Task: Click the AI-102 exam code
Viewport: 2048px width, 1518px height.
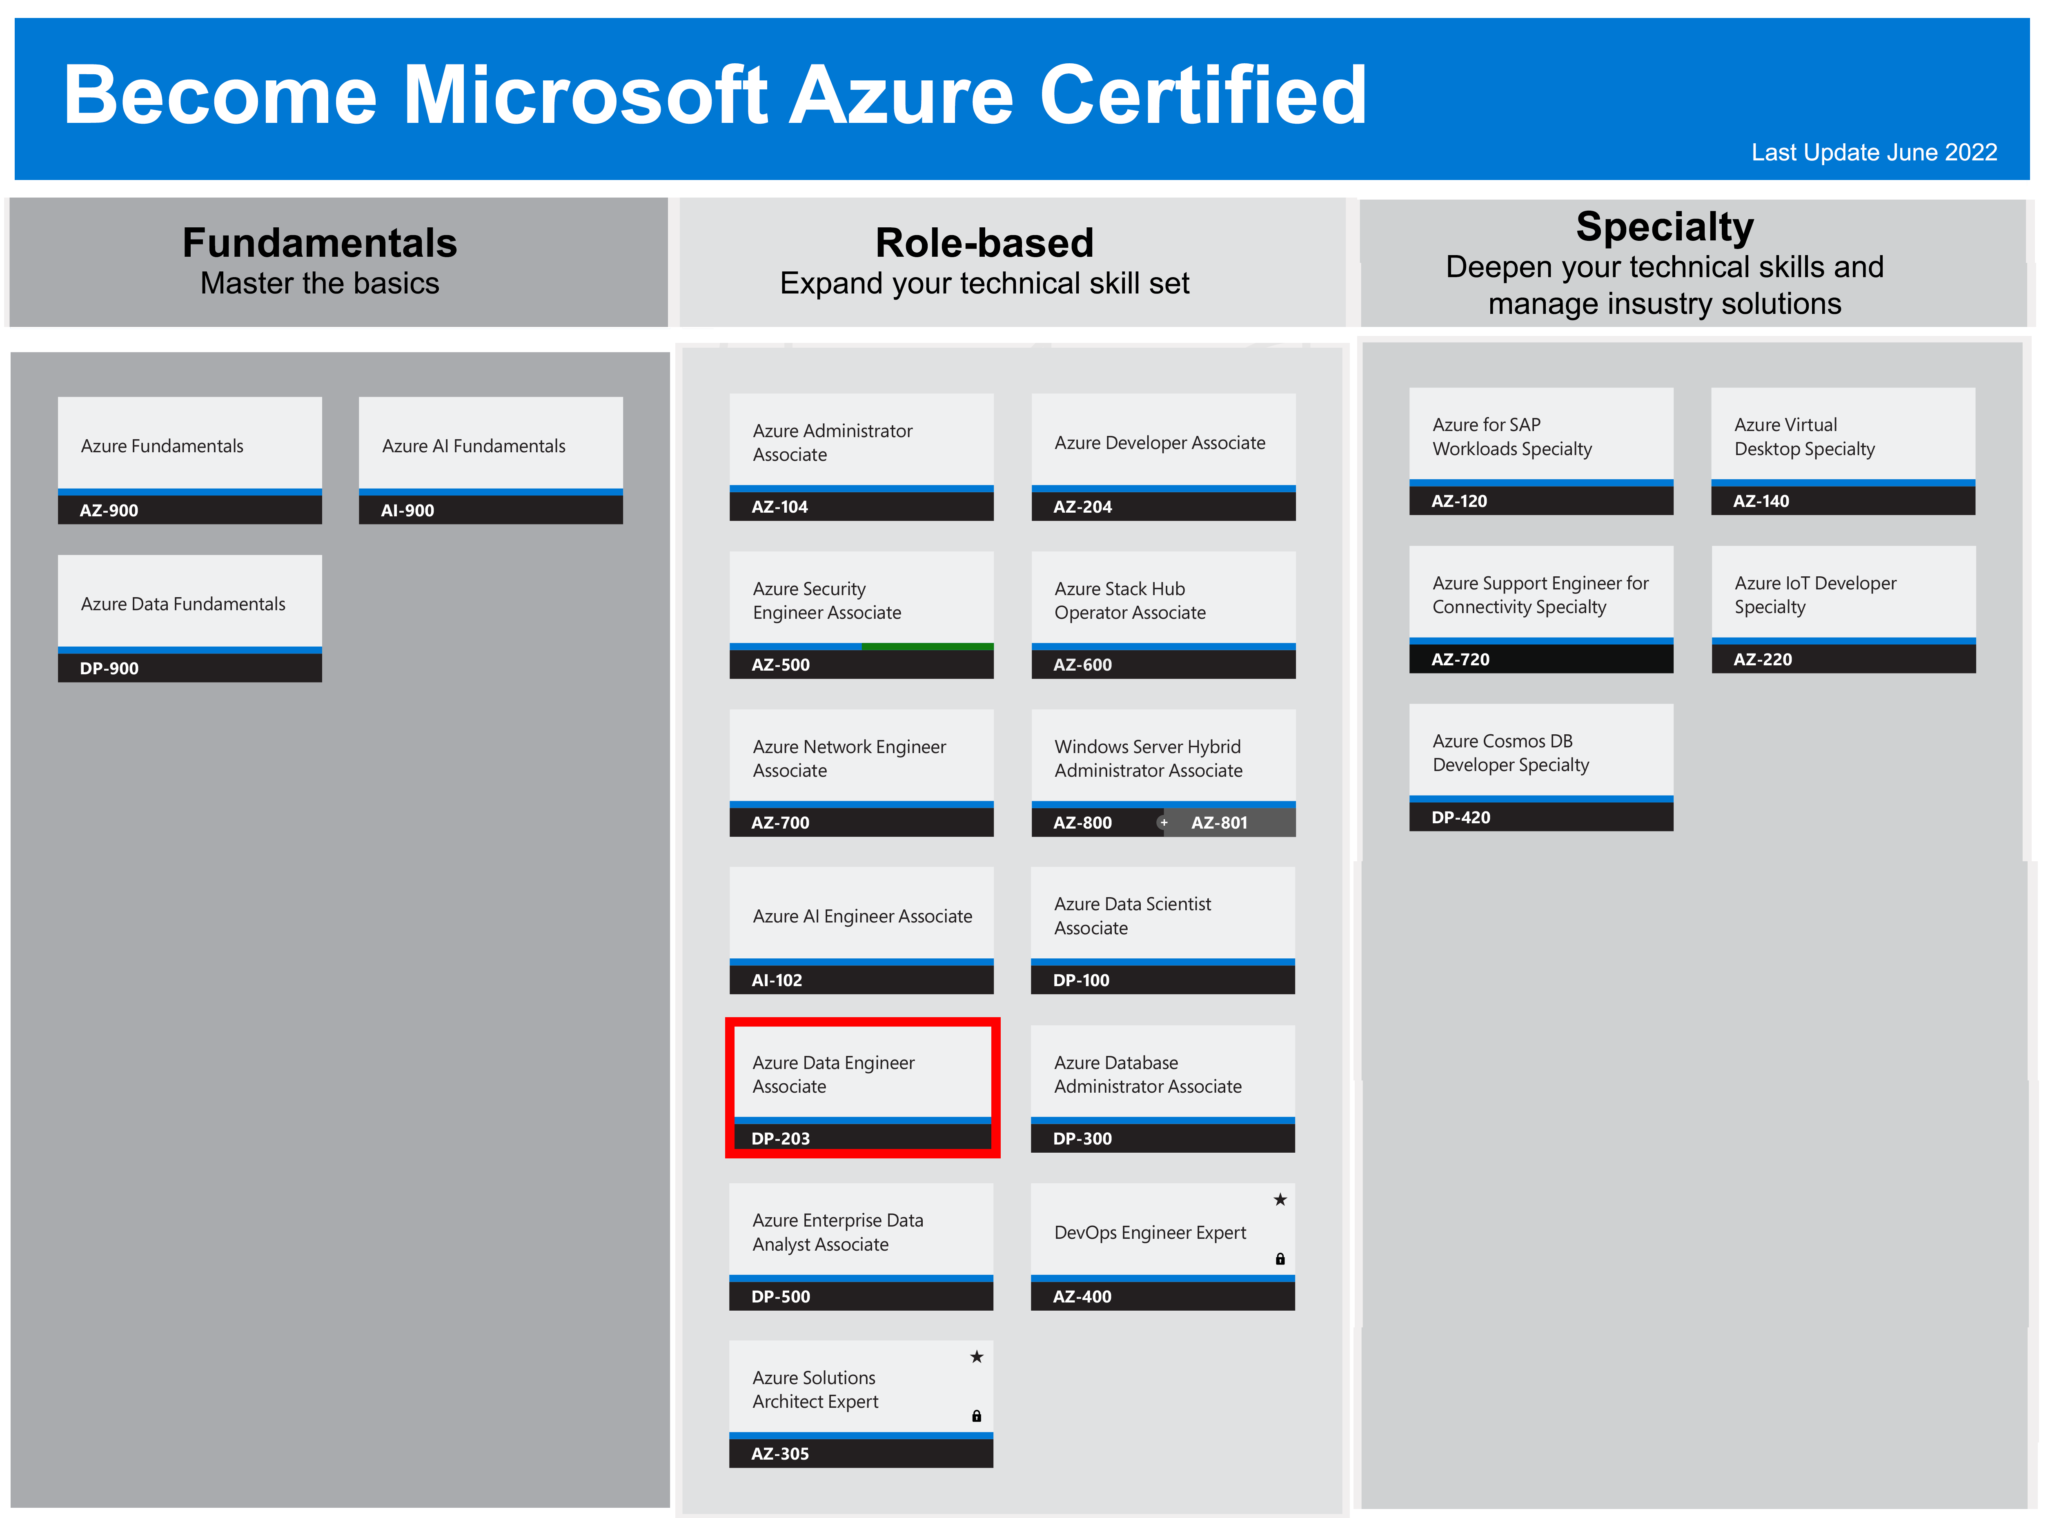Action: 777,980
